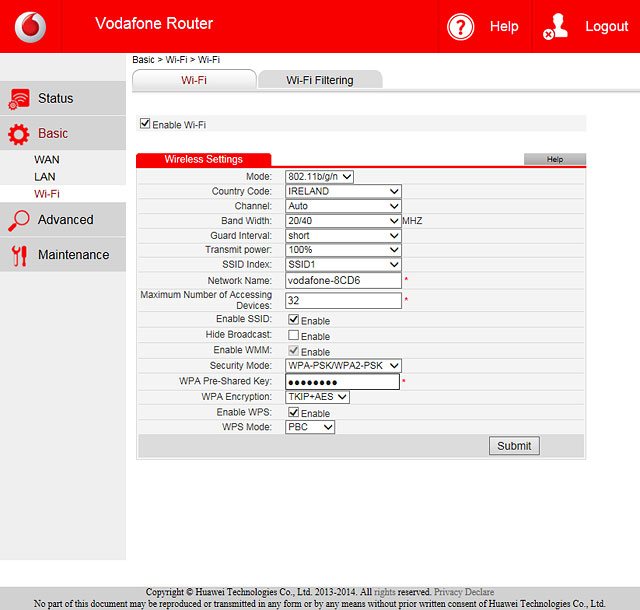Click the Vodafone logo icon
The height and width of the screenshot is (610, 640).
(30, 26)
